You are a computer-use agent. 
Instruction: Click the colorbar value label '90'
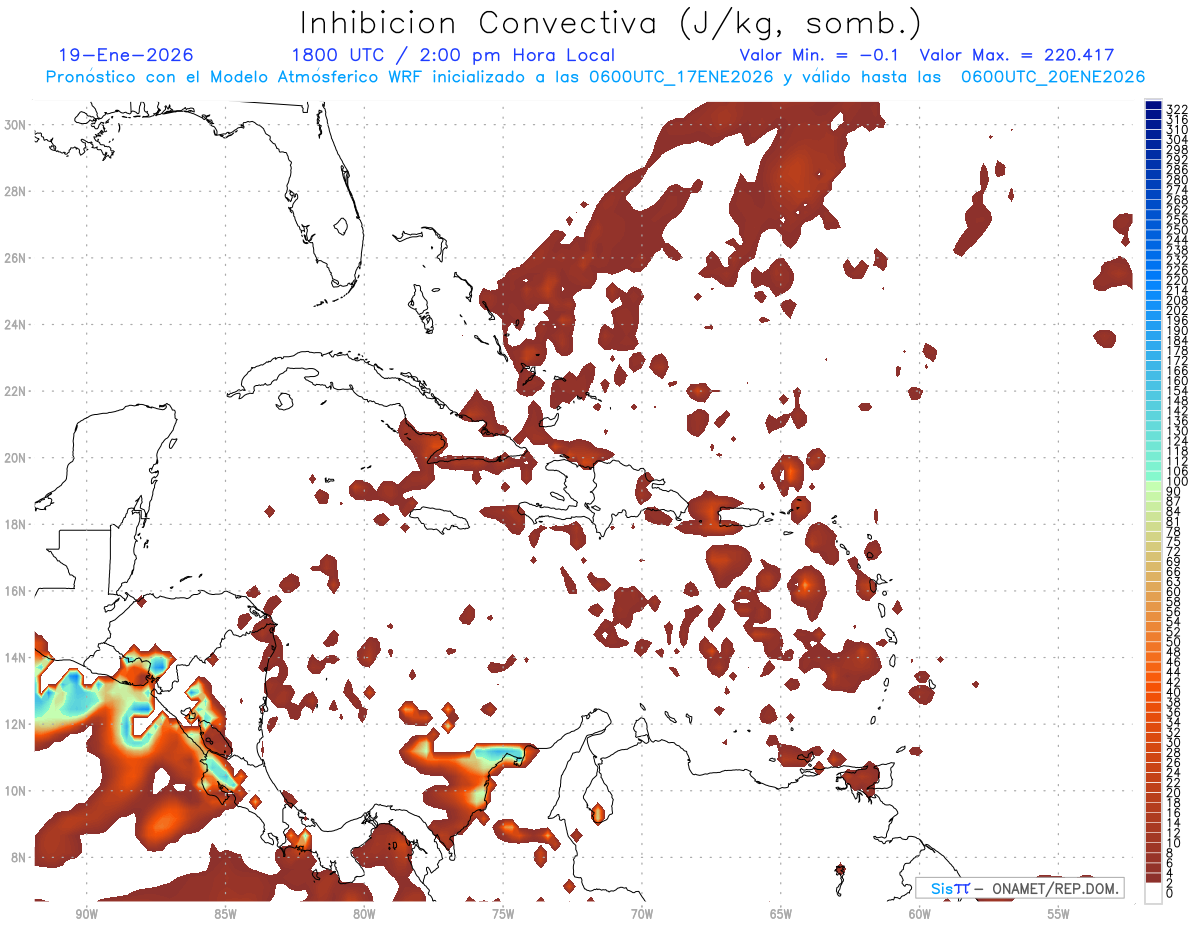(x=1174, y=492)
